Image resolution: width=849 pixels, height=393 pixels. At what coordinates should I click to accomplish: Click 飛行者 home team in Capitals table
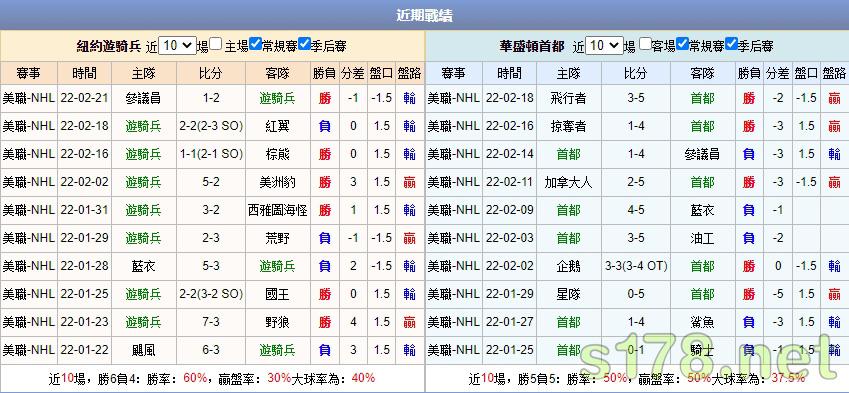(x=569, y=98)
